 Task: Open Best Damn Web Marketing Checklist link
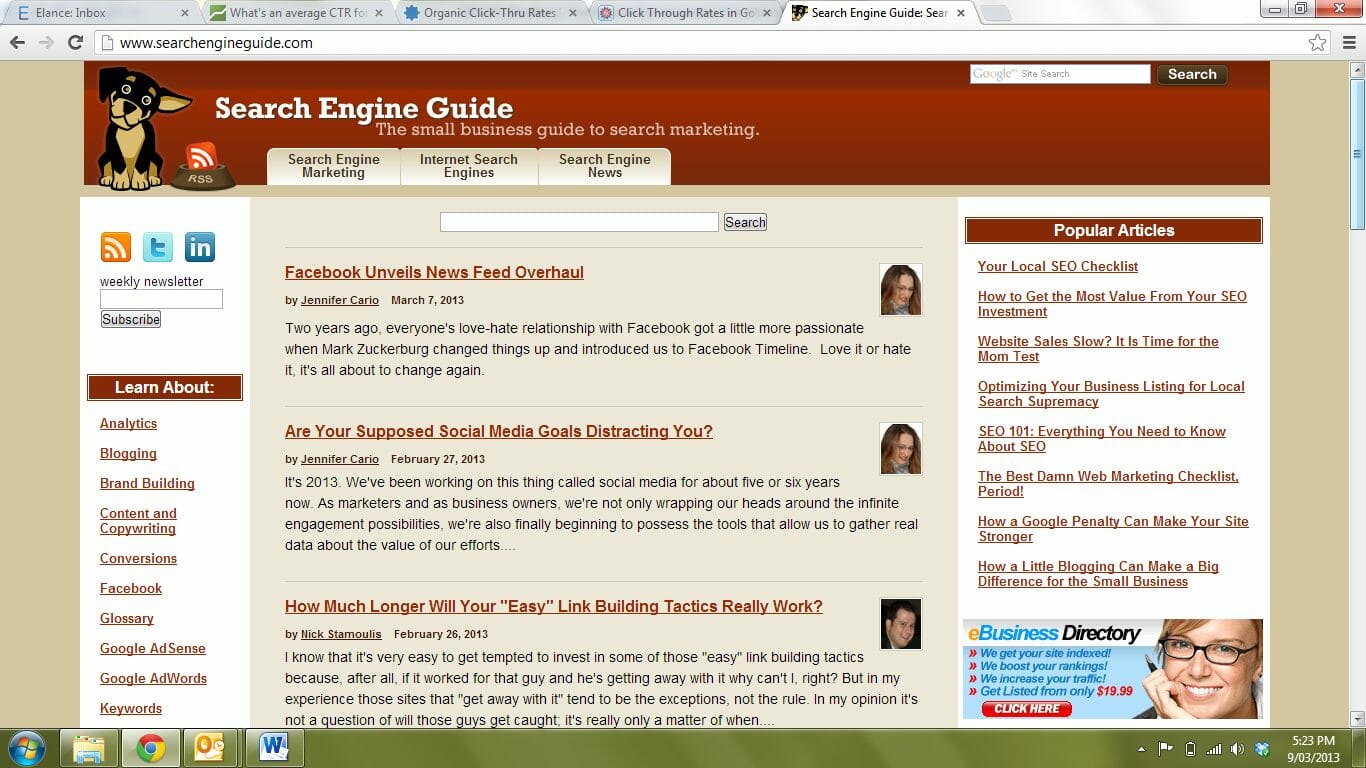[x=1108, y=484]
